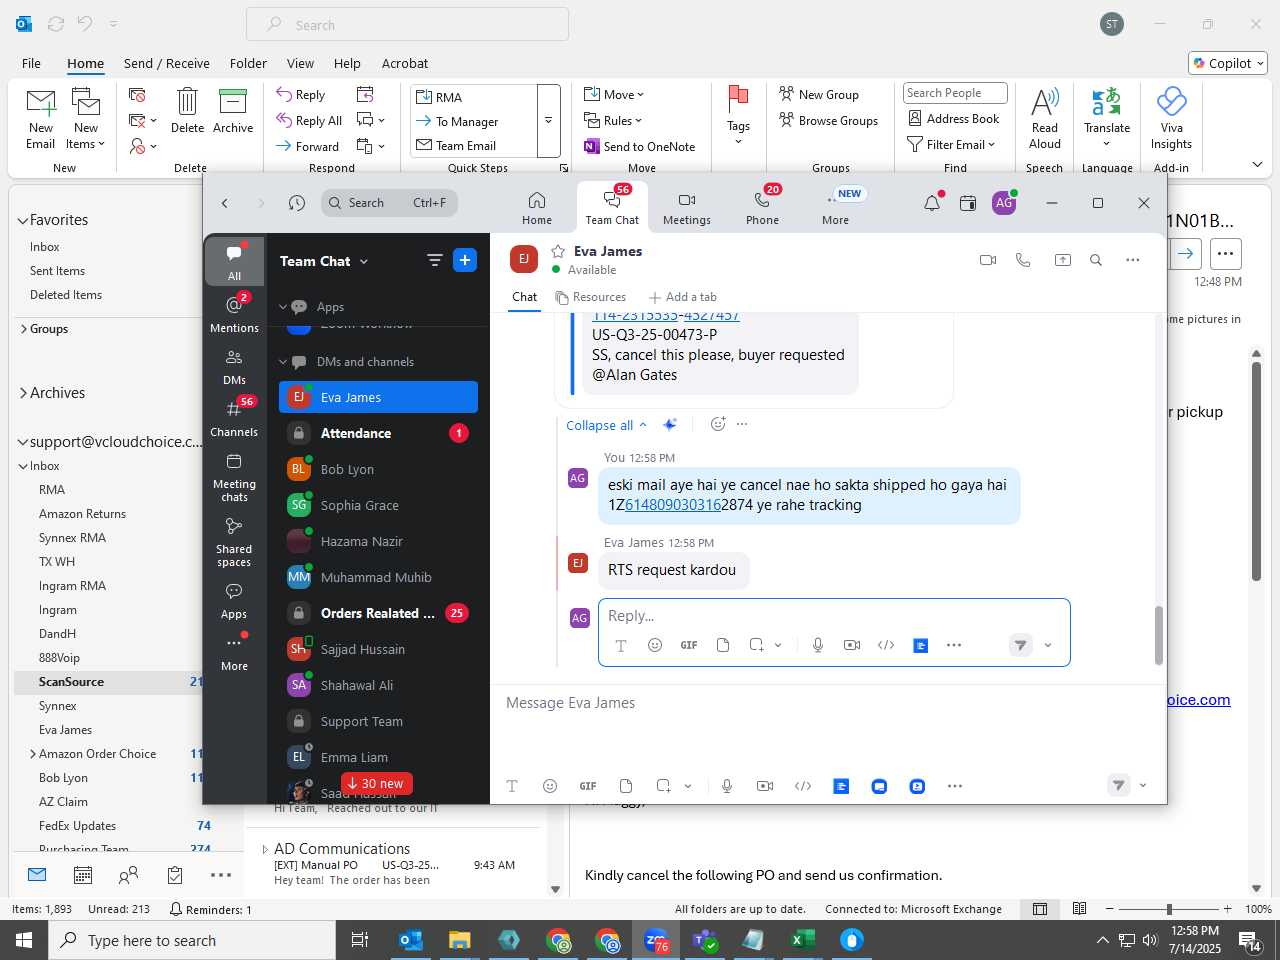Viewport: 1280px width, 960px height.
Task: Click Add a tab in chat
Action: tap(683, 297)
